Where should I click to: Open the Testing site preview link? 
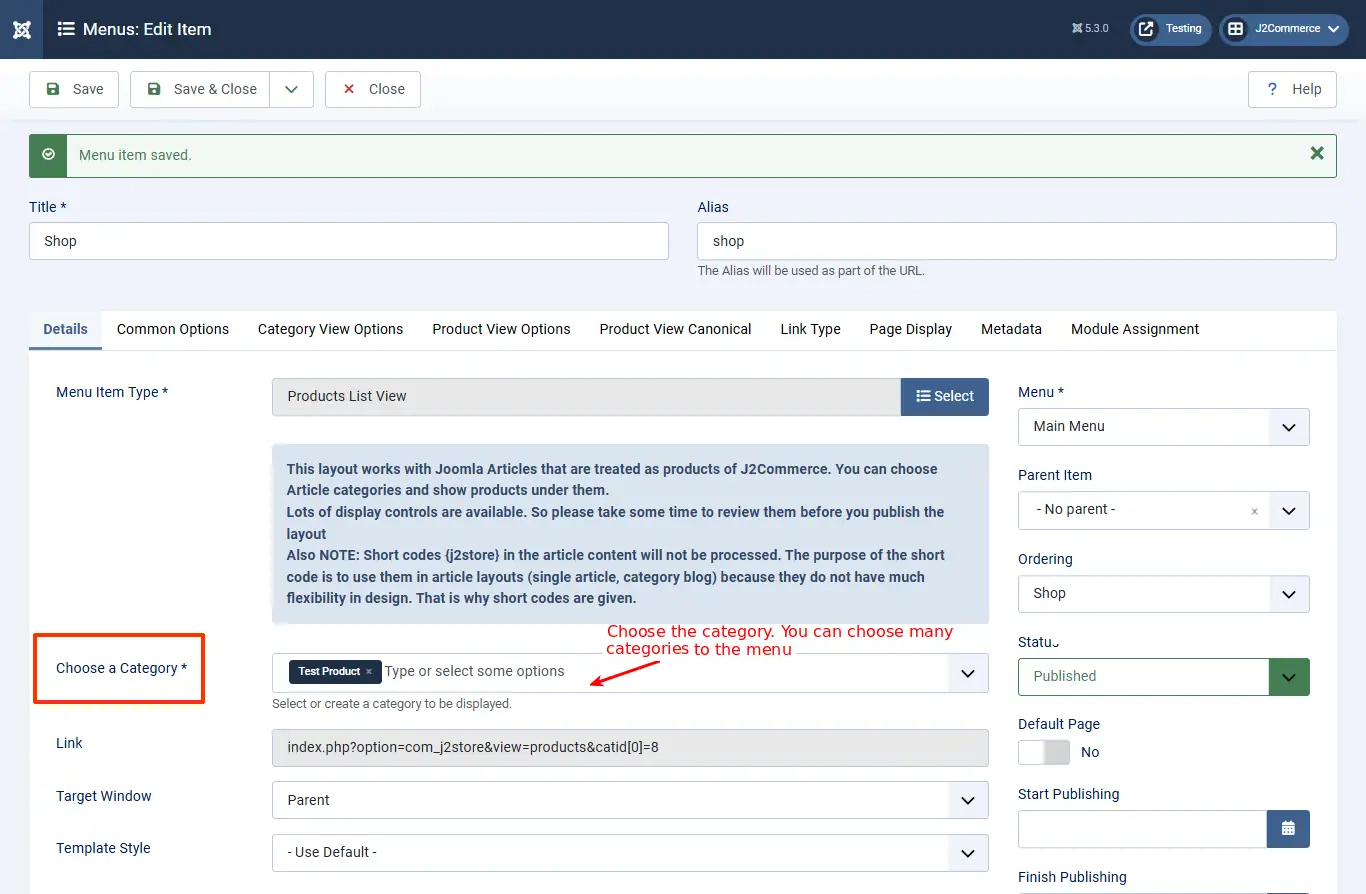coord(1171,29)
